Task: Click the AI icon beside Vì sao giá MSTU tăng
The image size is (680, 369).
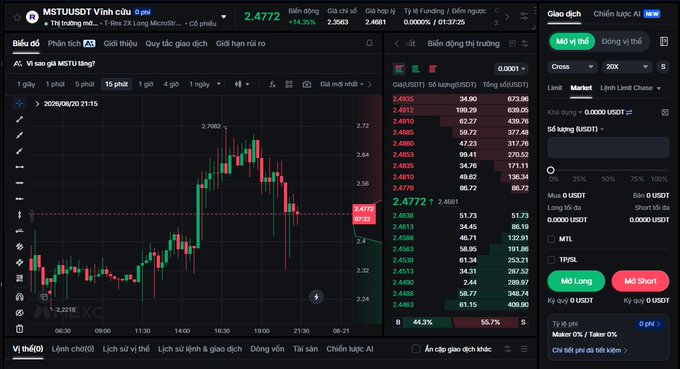Action: (x=17, y=64)
